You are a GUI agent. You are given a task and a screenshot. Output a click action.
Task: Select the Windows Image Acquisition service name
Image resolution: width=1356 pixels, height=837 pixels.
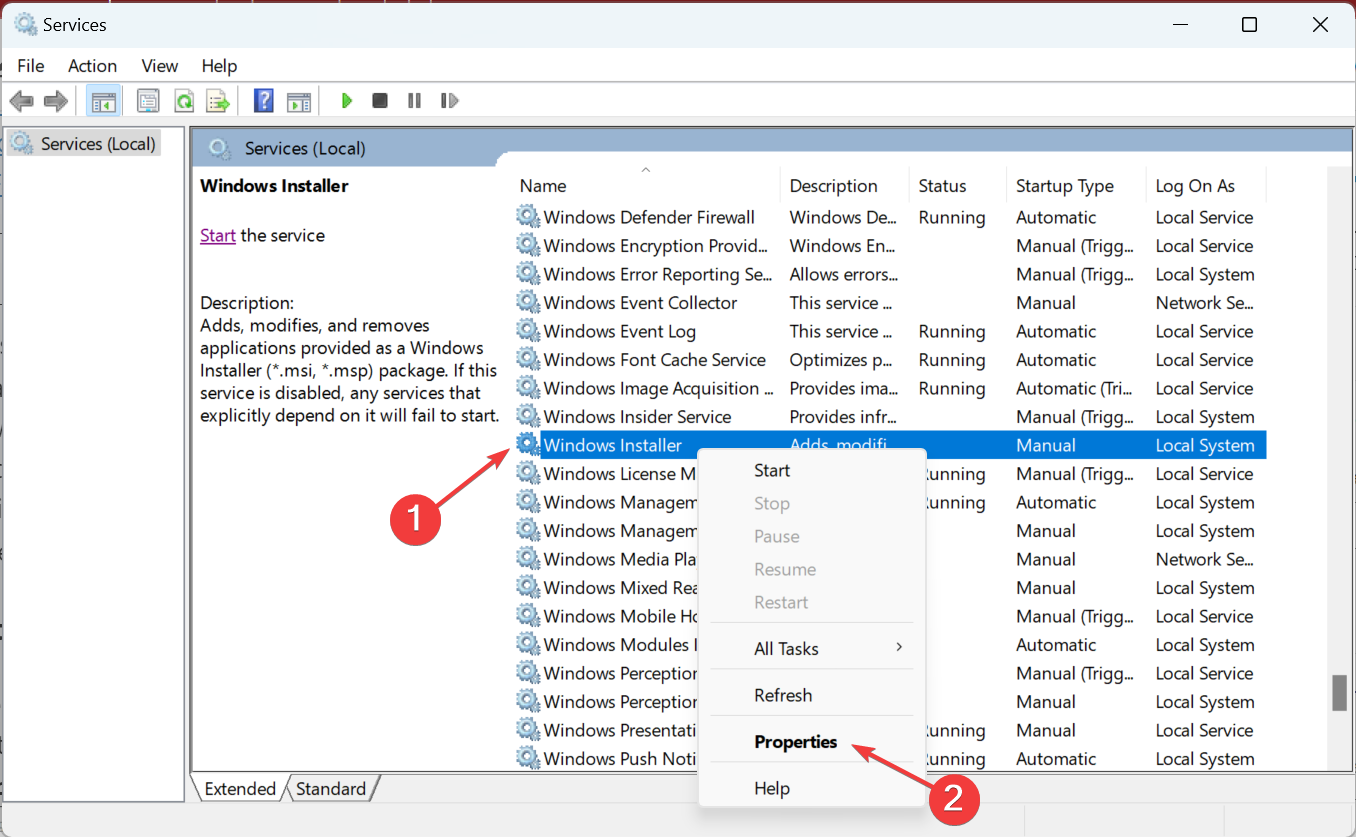658,388
